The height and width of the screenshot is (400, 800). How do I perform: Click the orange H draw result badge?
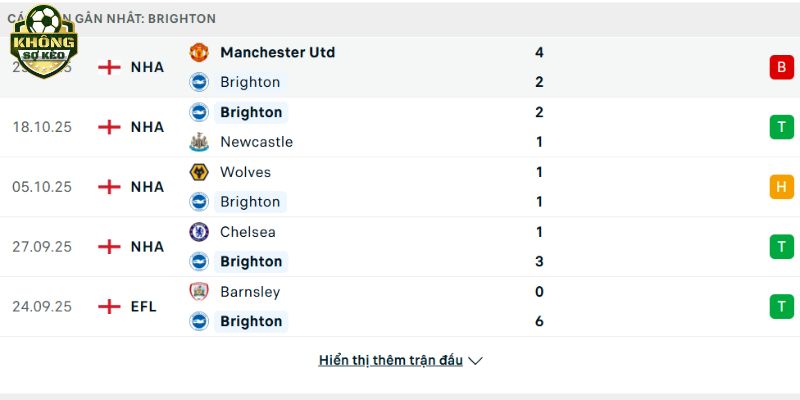pyautogui.click(x=780, y=187)
